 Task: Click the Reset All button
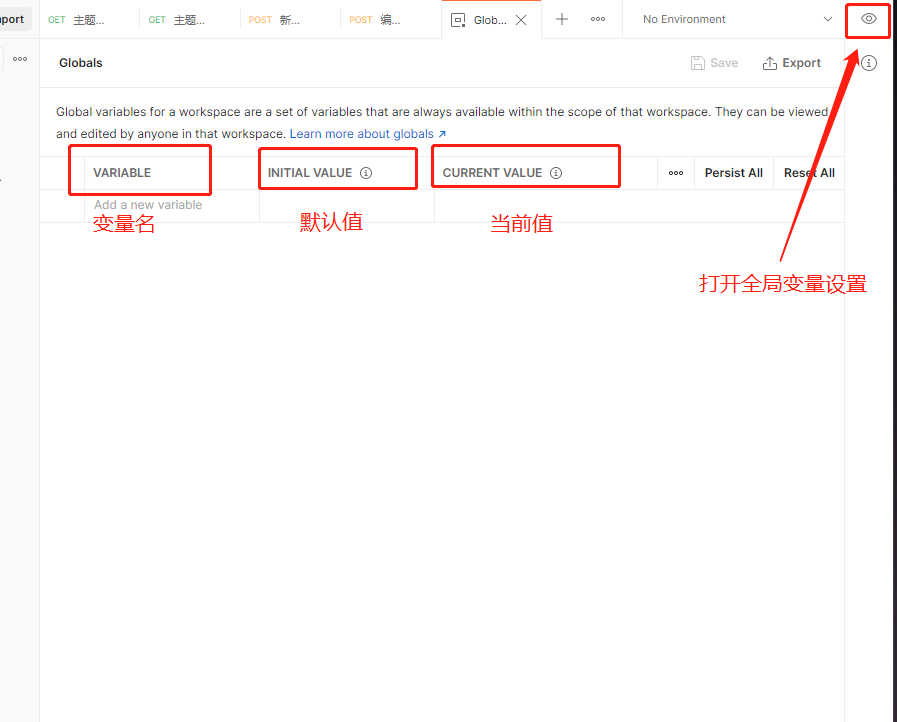pos(809,173)
